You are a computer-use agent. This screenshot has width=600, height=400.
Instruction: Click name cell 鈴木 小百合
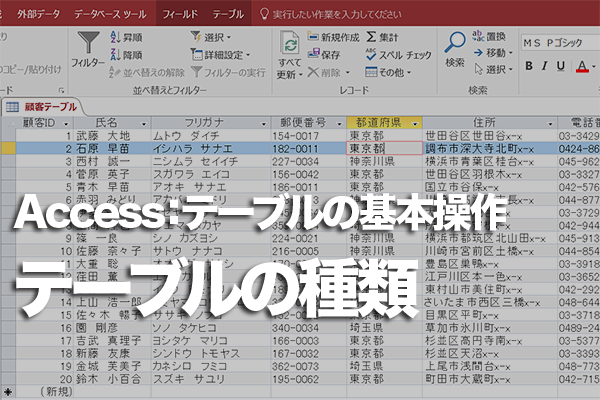[112, 379]
